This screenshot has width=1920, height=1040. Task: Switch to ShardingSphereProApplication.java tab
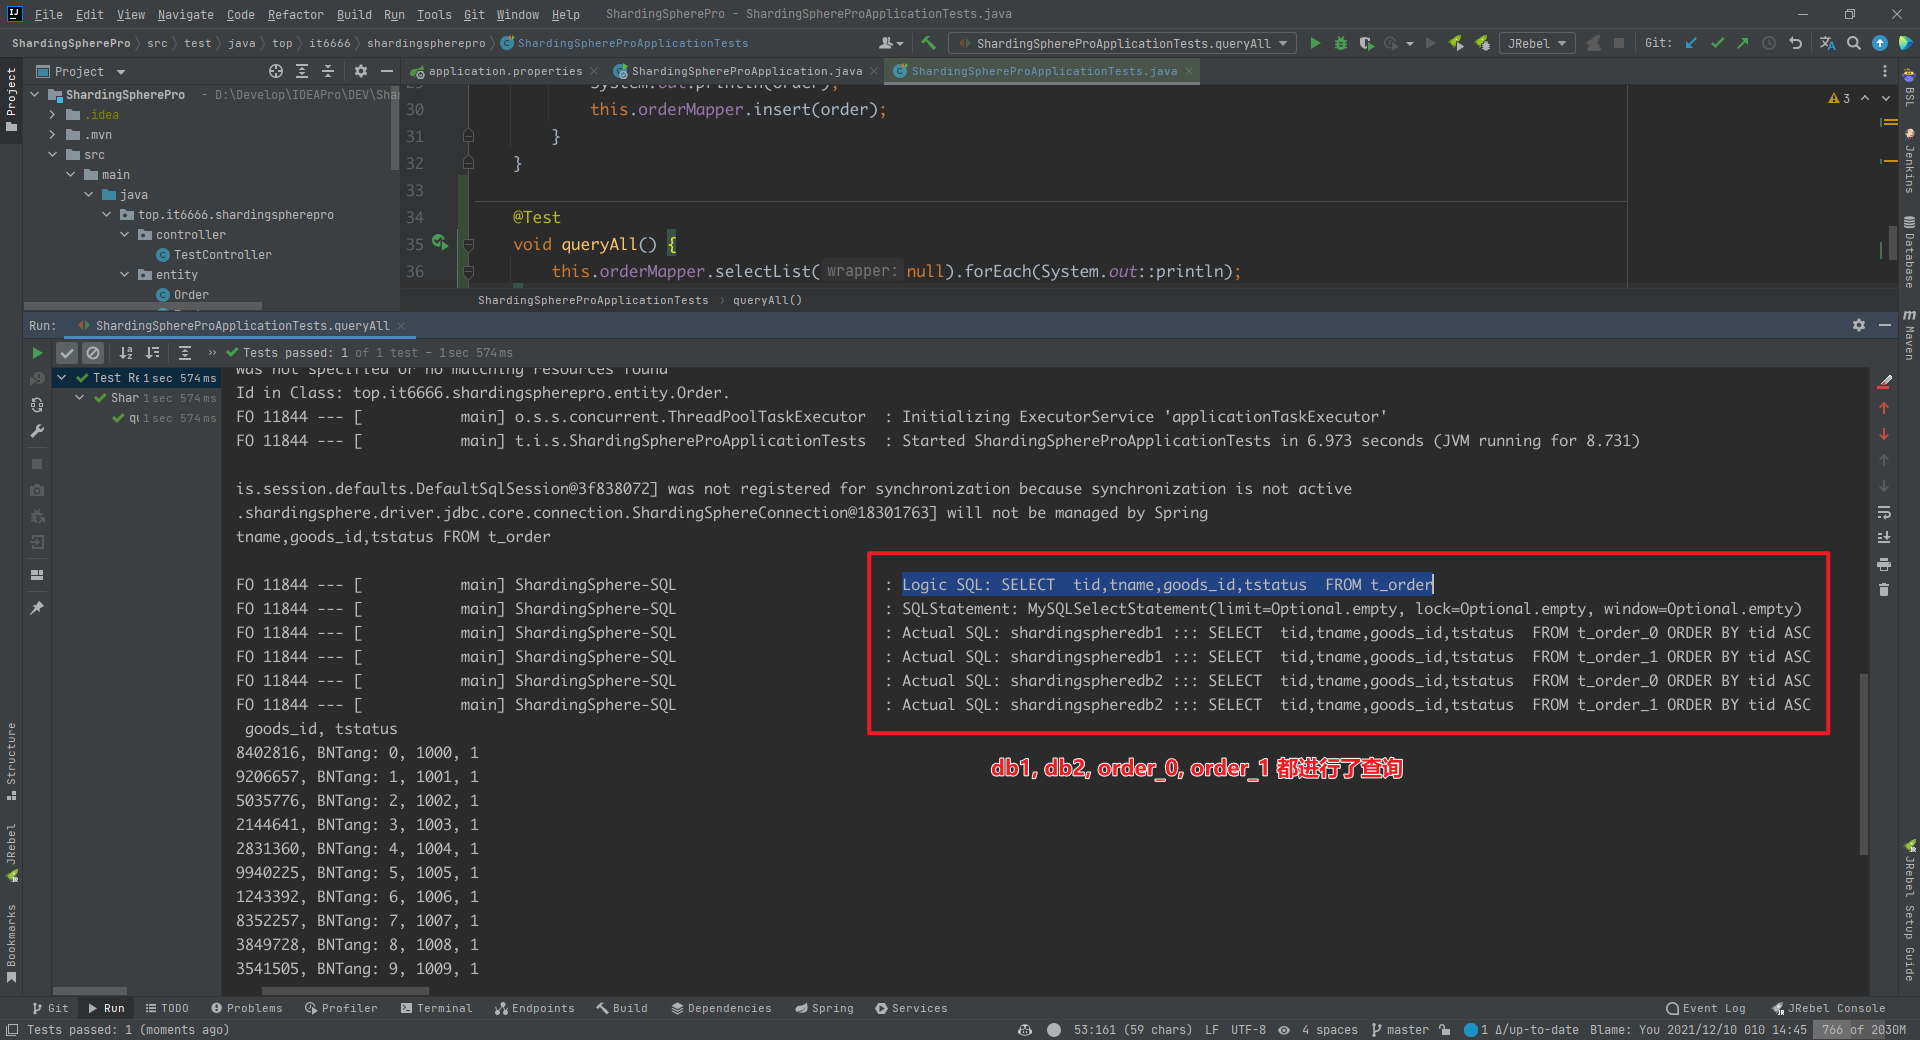(746, 71)
